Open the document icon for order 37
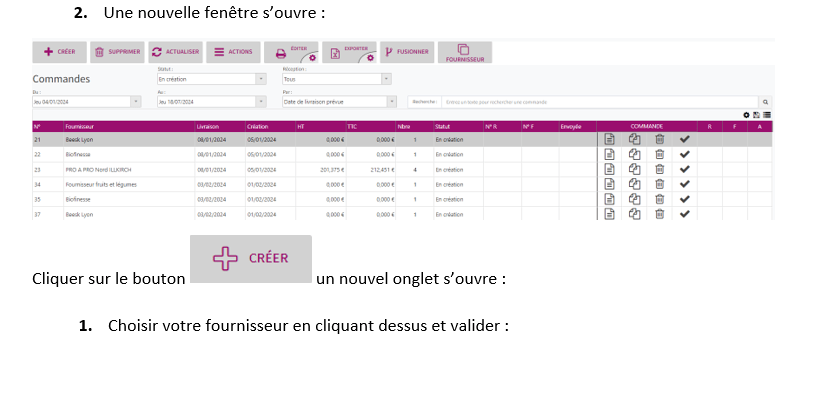The height and width of the screenshot is (394, 824). [609, 214]
